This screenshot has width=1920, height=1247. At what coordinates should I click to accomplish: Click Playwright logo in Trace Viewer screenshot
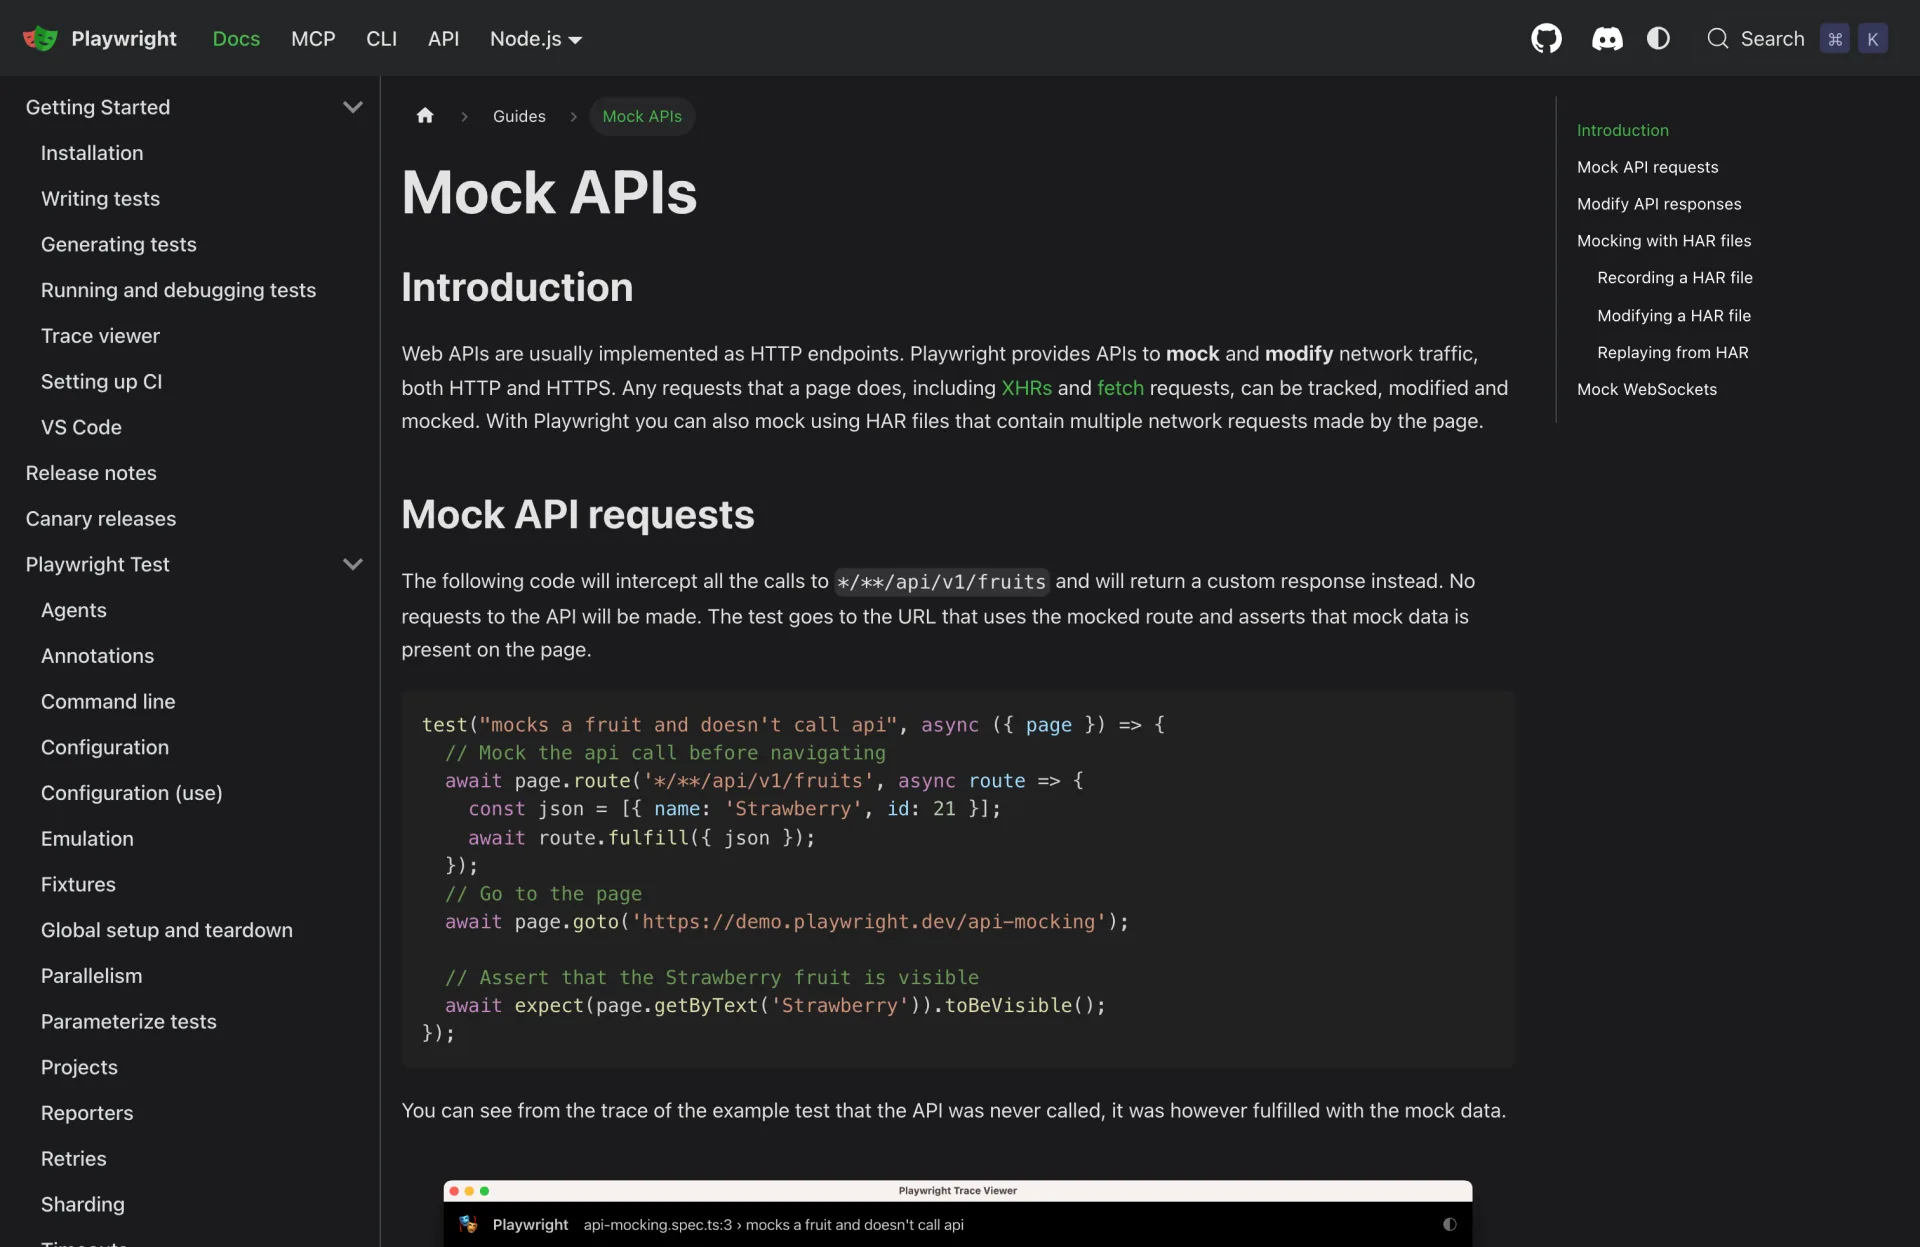point(468,1224)
